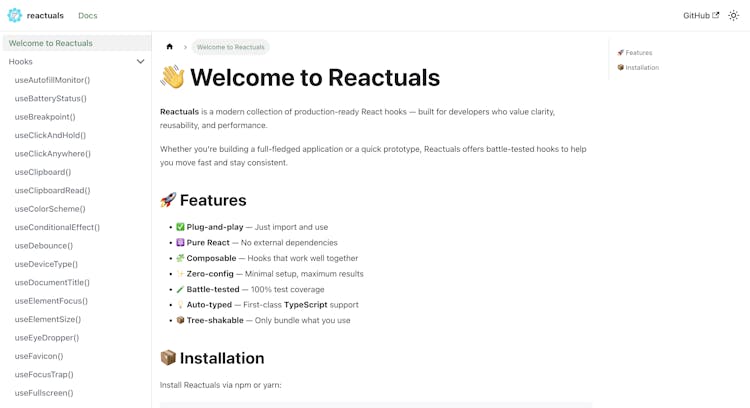Click the reactuals logo icon

(x=15, y=15)
